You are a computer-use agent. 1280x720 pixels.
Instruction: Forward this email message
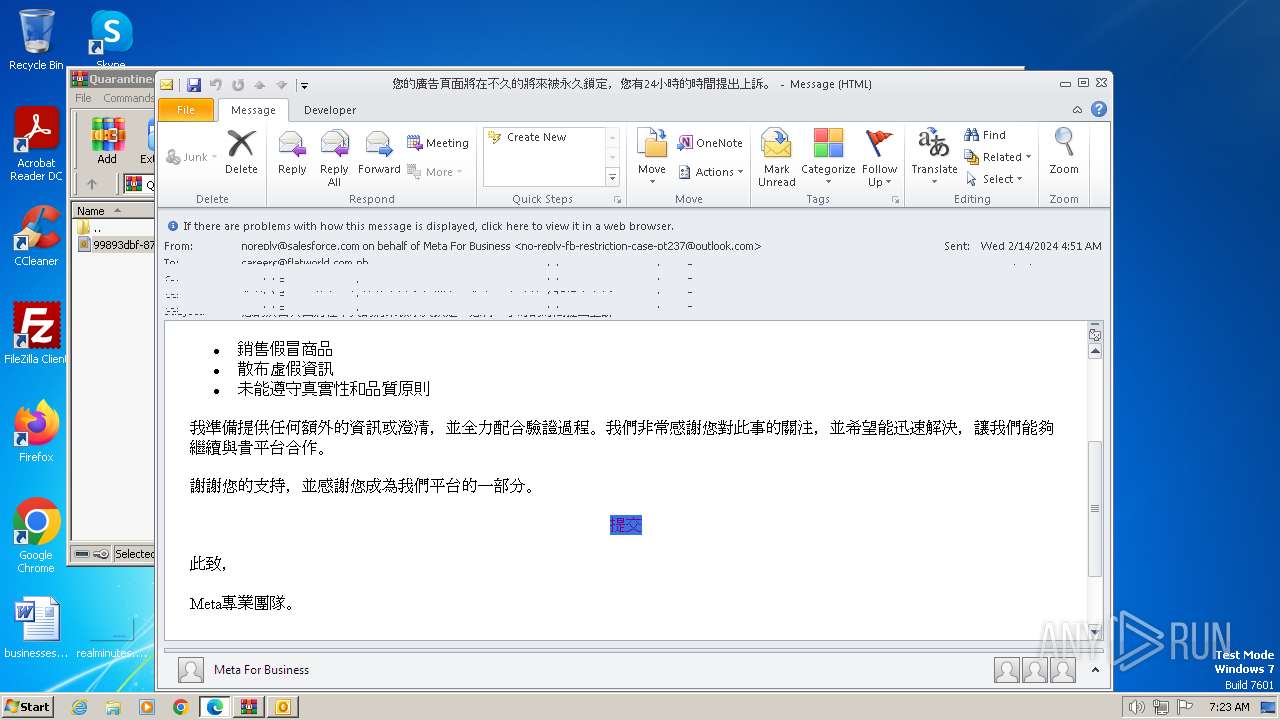click(379, 152)
